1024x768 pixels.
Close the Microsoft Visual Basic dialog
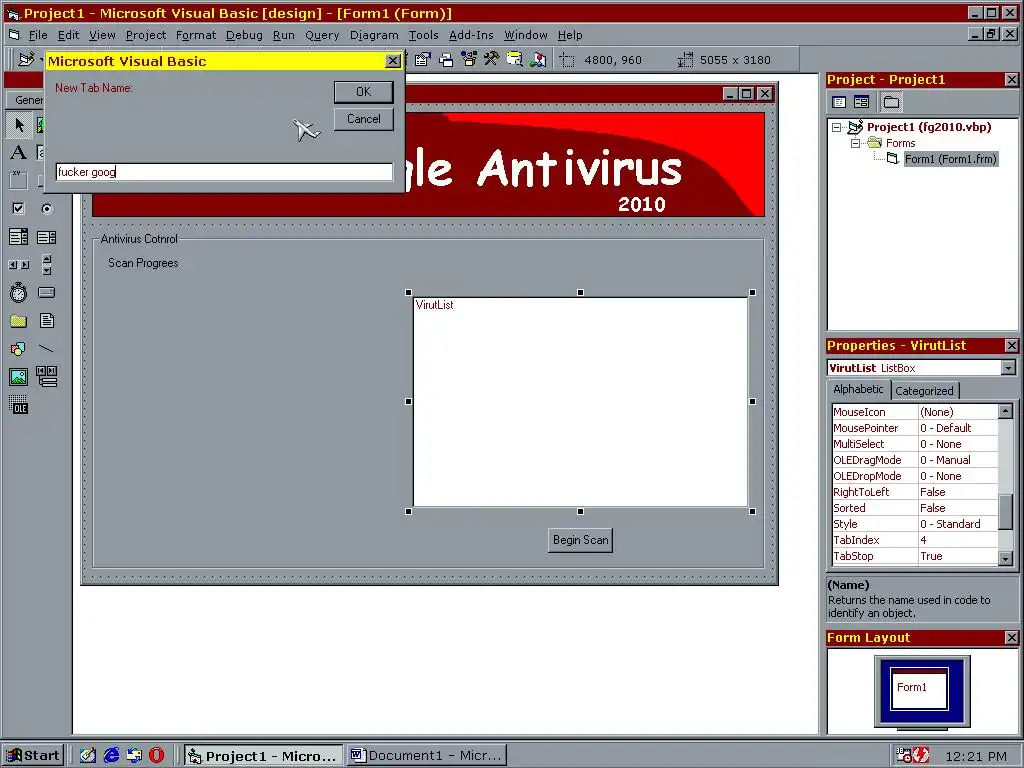(x=392, y=61)
